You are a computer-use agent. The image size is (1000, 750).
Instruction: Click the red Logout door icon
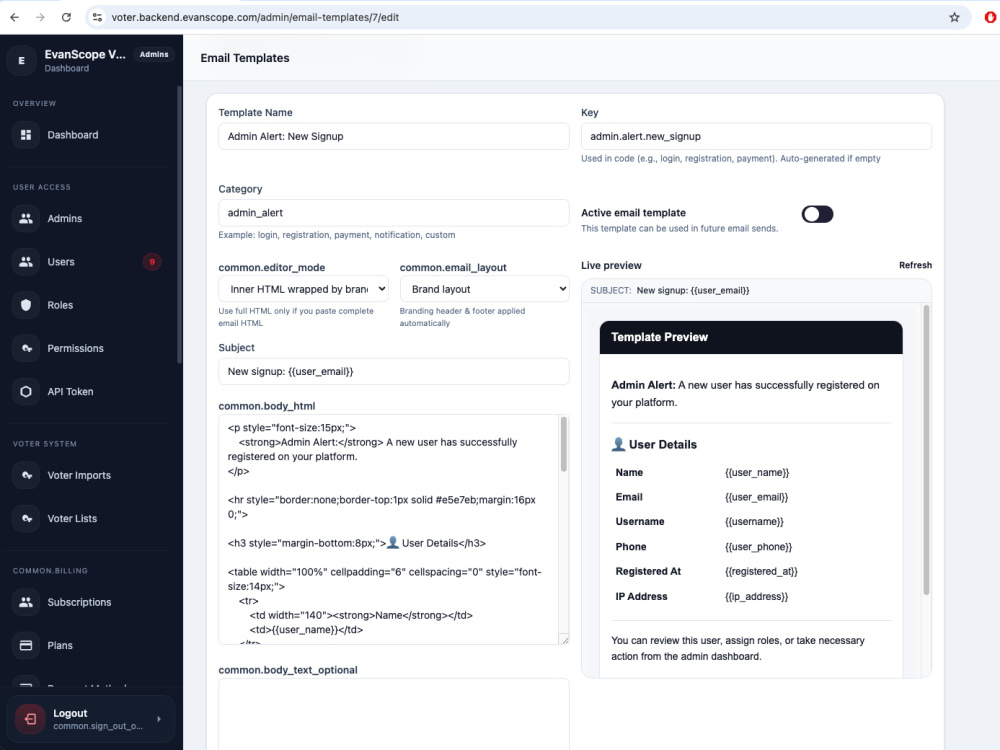click(x=30, y=719)
